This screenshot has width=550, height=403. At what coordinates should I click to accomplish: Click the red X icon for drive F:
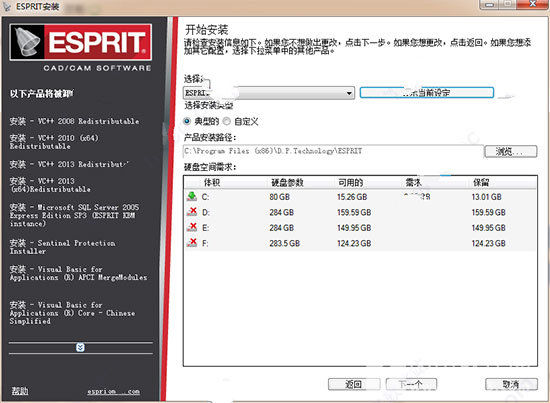[x=192, y=242]
